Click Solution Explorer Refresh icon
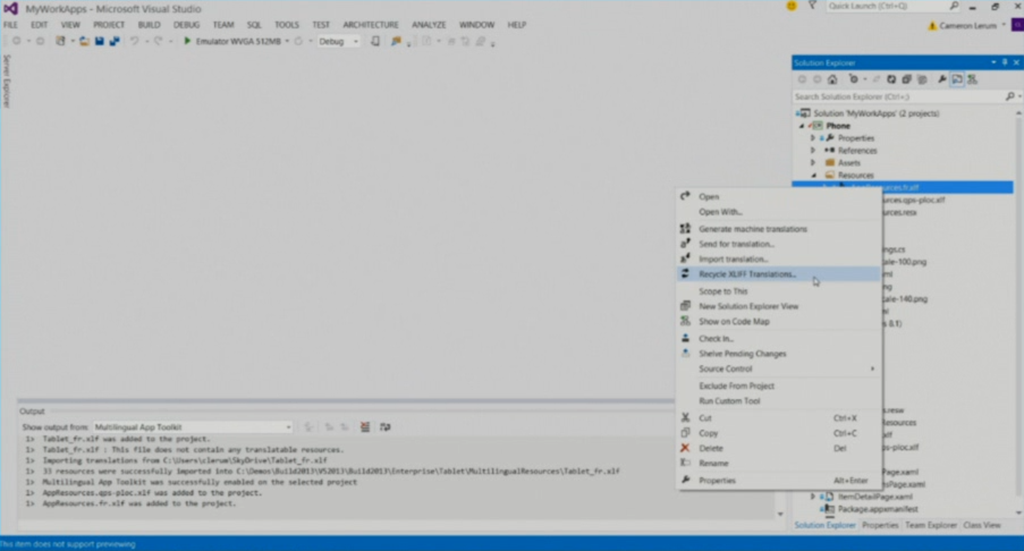 (891, 80)
